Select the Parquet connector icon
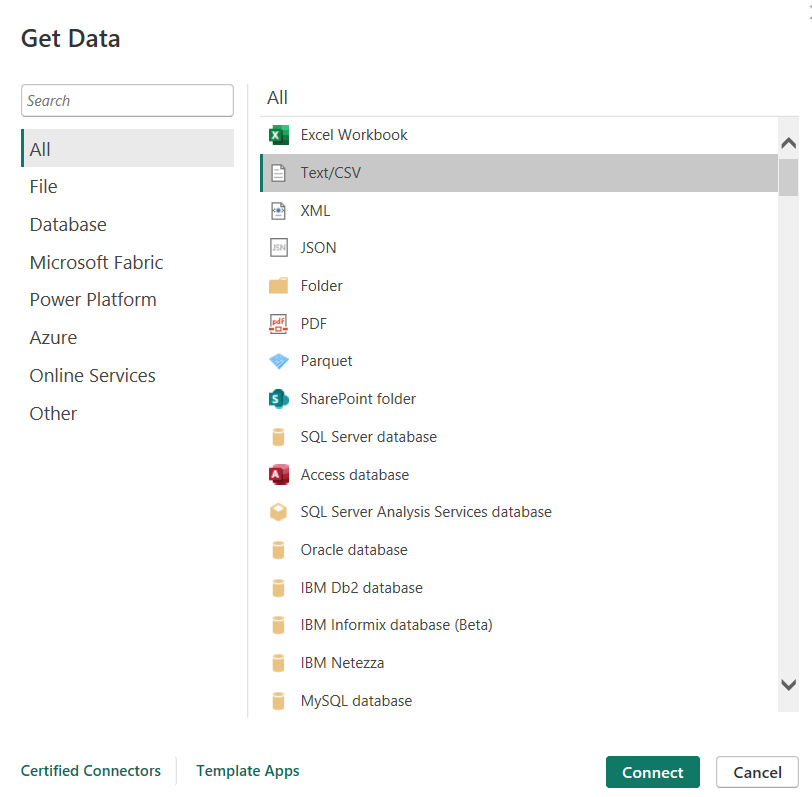 (279, 361)
